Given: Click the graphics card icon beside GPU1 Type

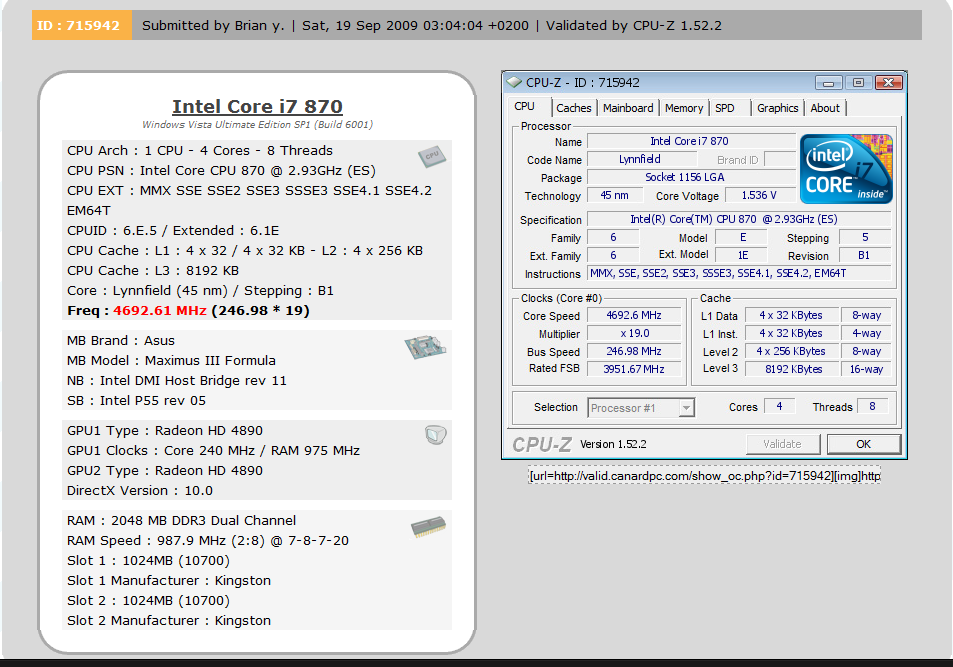Looking at the screenshot, I should pyautogui.click(x=436, y=434).
